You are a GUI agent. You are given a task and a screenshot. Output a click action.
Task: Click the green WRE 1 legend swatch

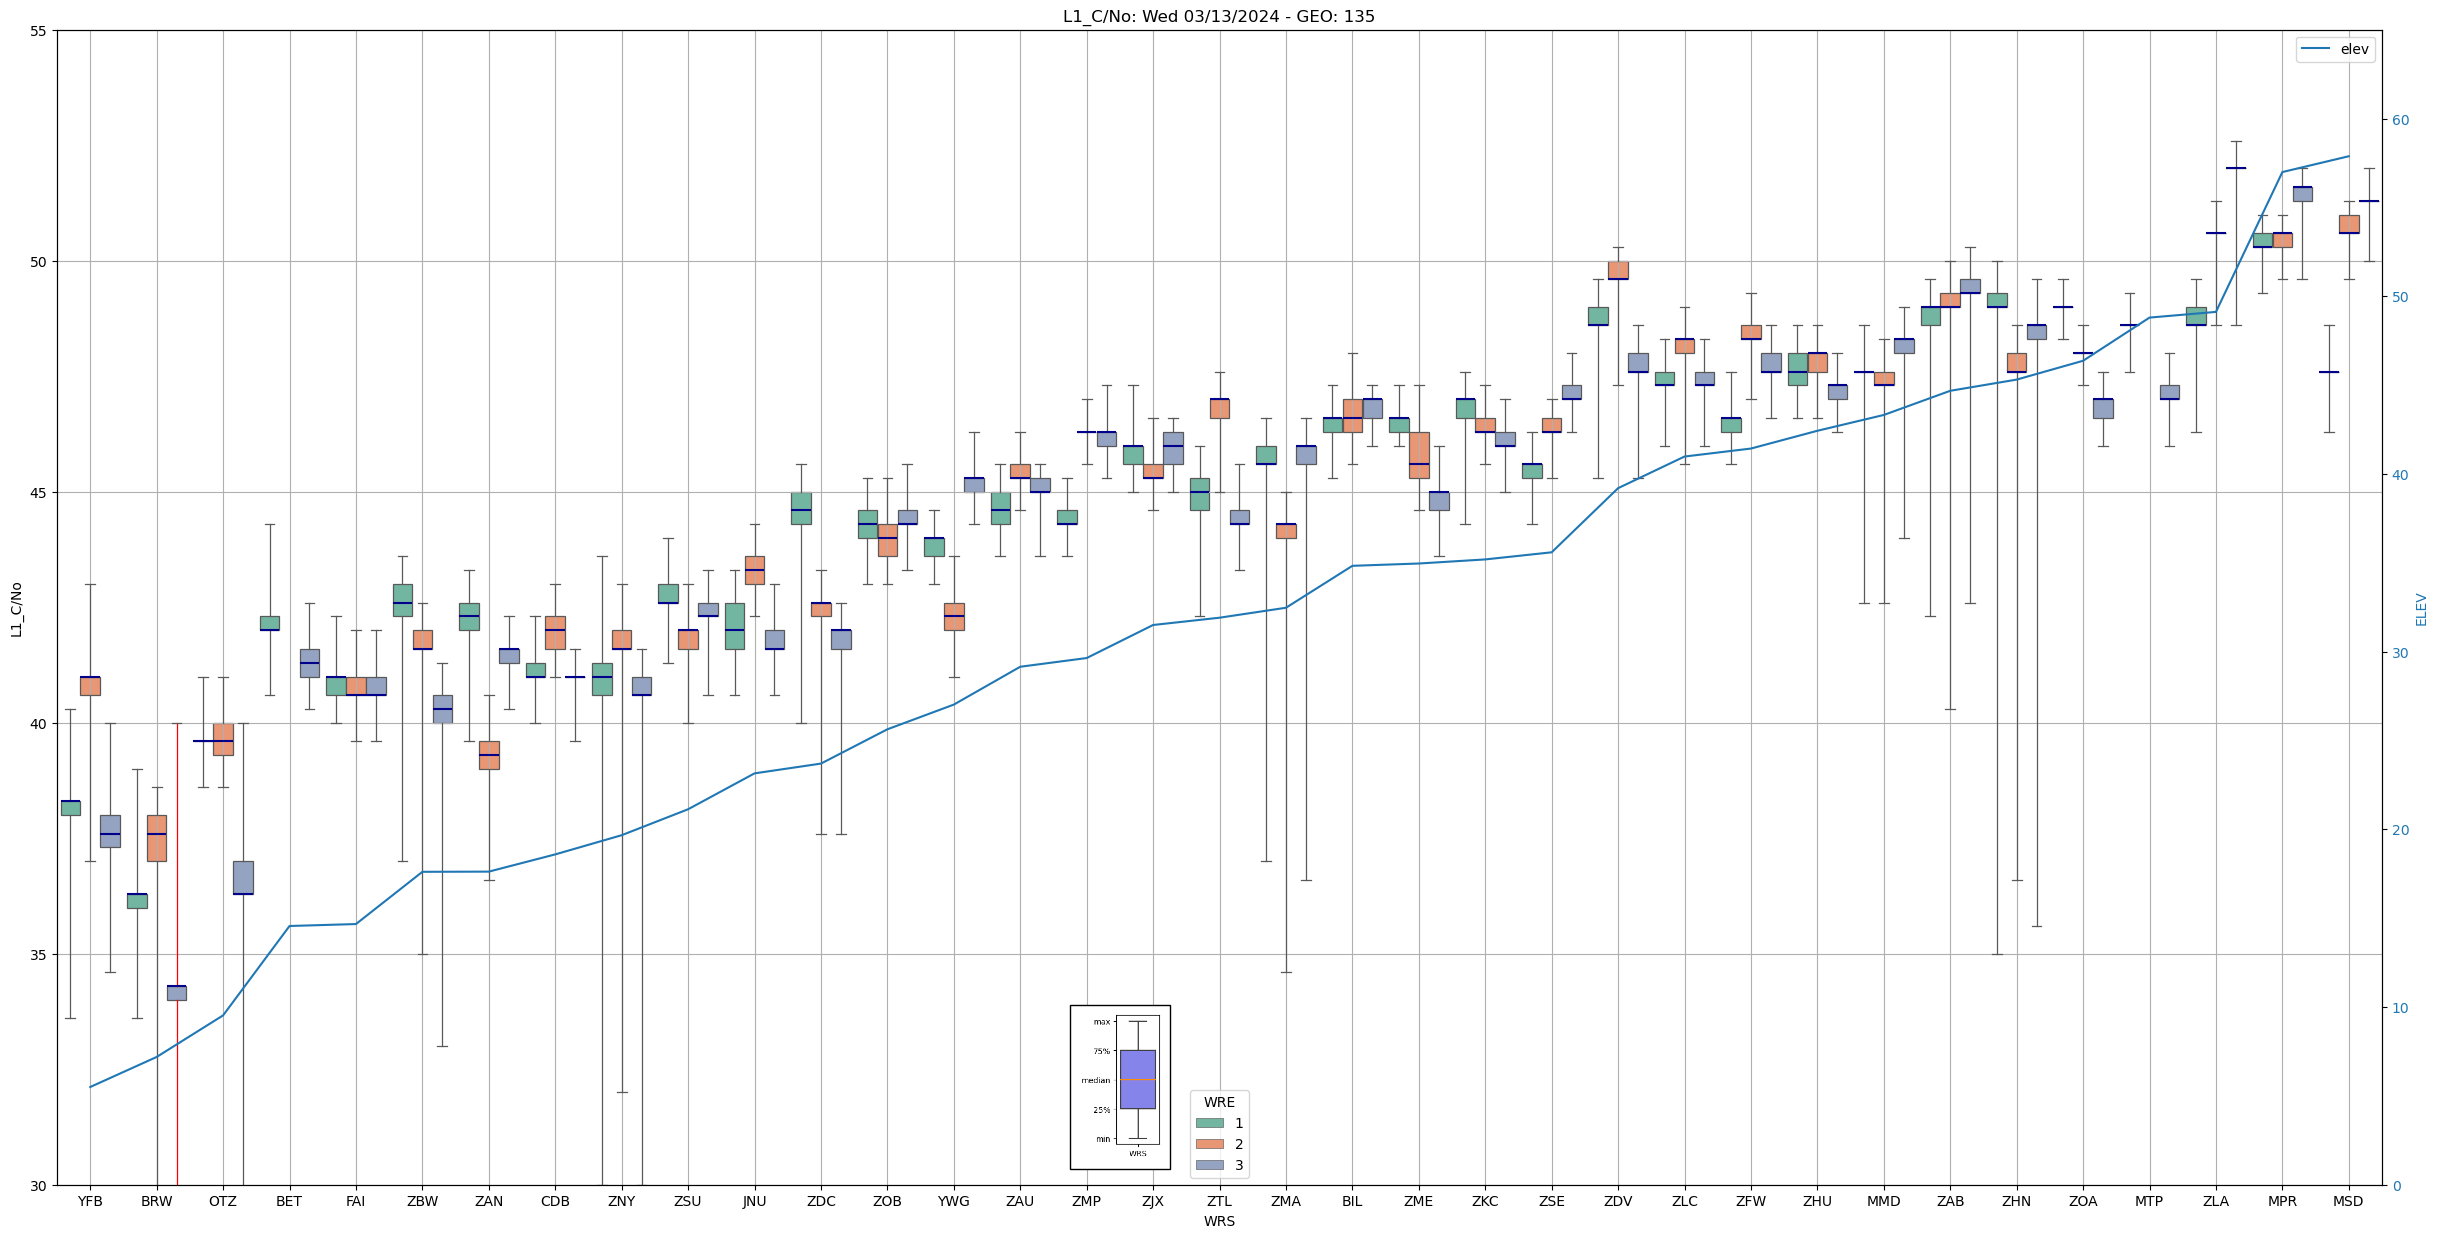click(1209, 1124)
